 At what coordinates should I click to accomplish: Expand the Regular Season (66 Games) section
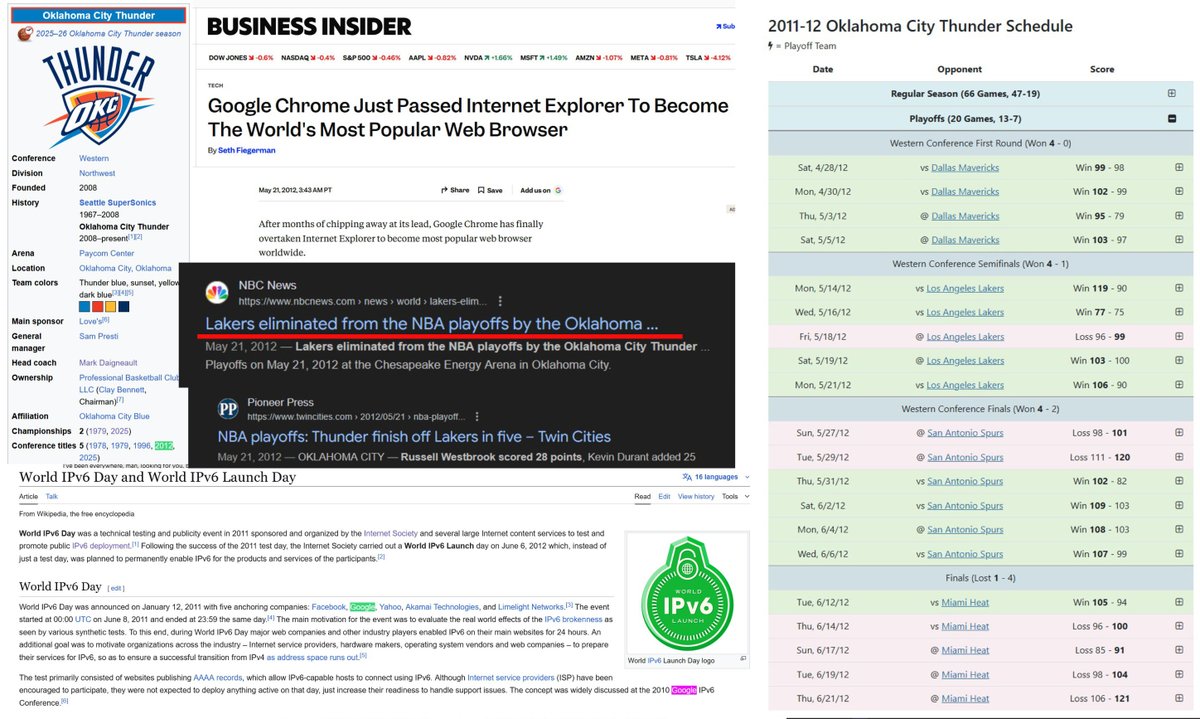[1171, 93]
